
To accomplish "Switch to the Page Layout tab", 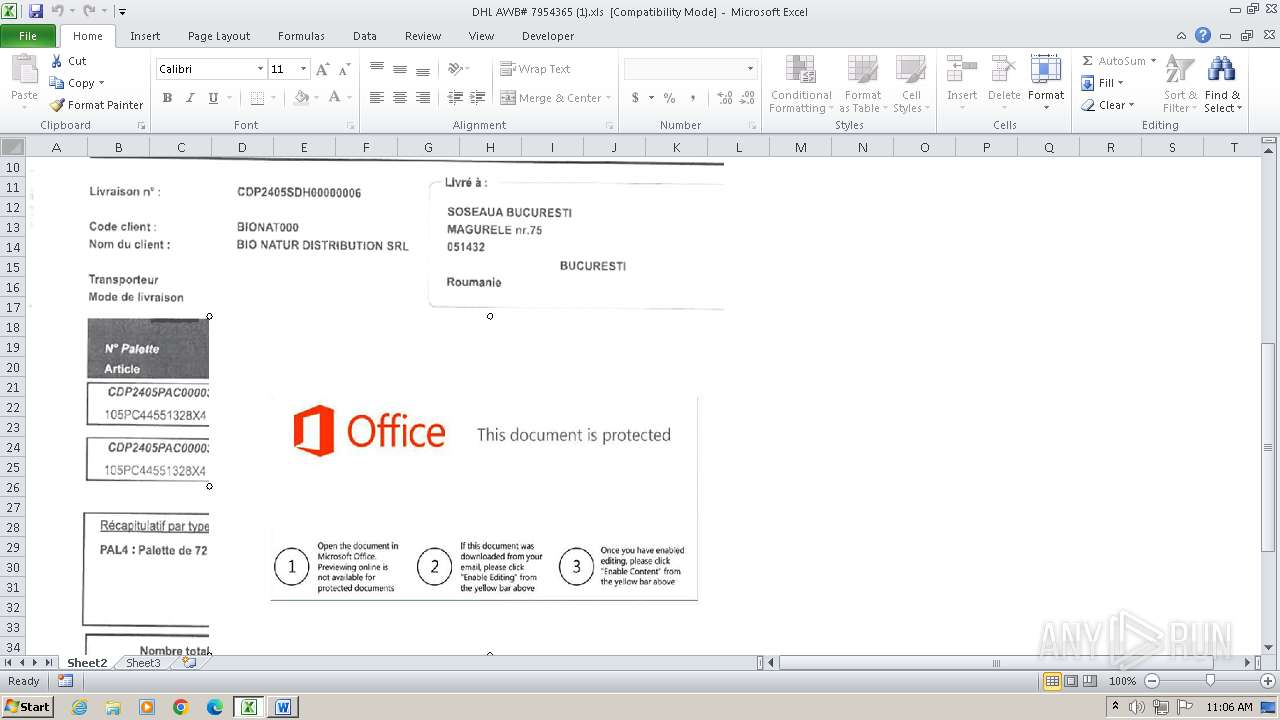I will coord(219,36).
